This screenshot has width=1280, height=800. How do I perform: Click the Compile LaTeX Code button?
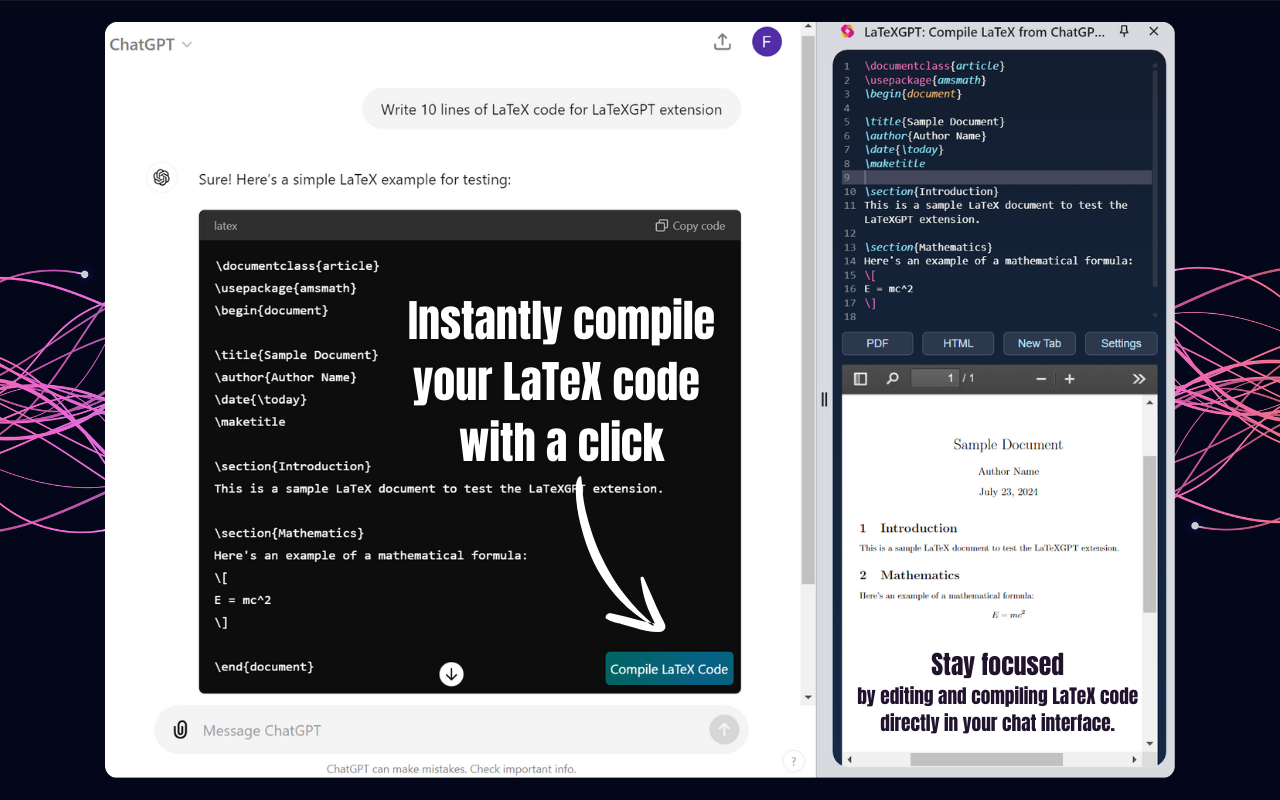669,669
